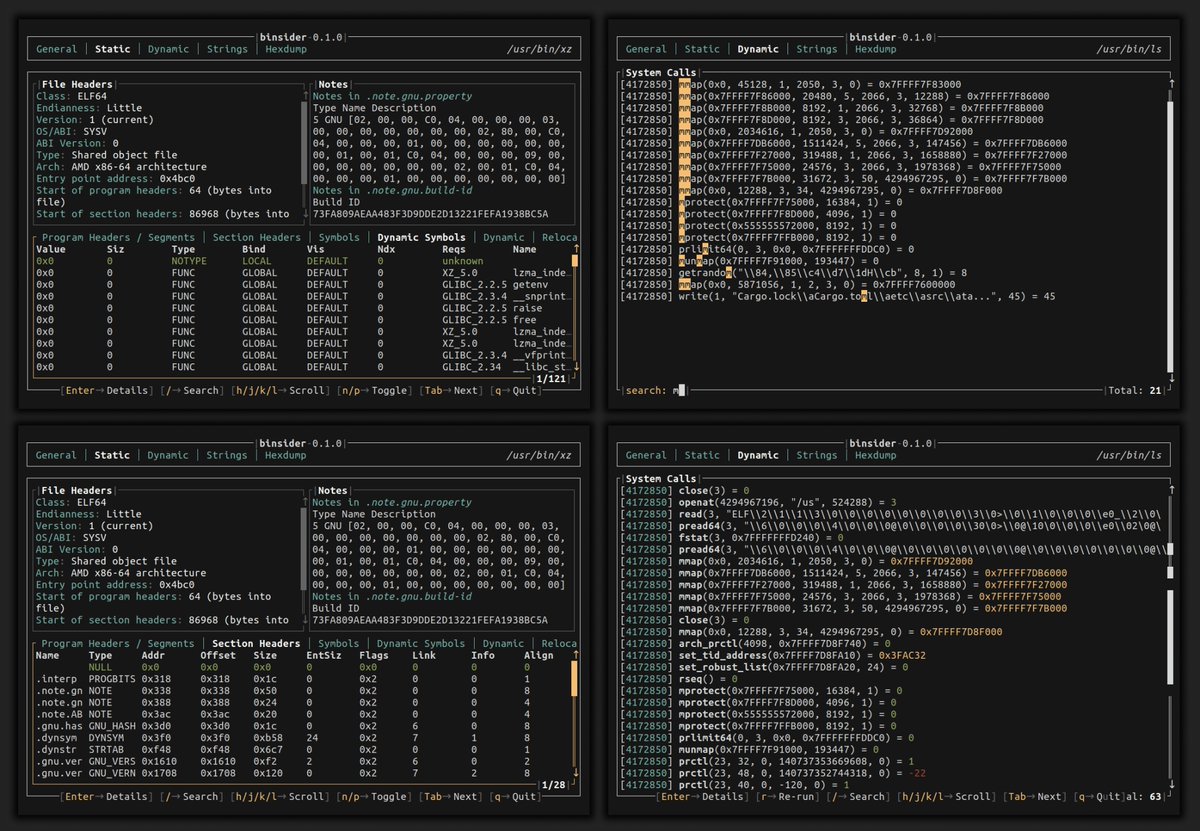Select the write Cargo.lock system call line
Viewport: 1200px width, 831px height.
click(x=838, y=296)
